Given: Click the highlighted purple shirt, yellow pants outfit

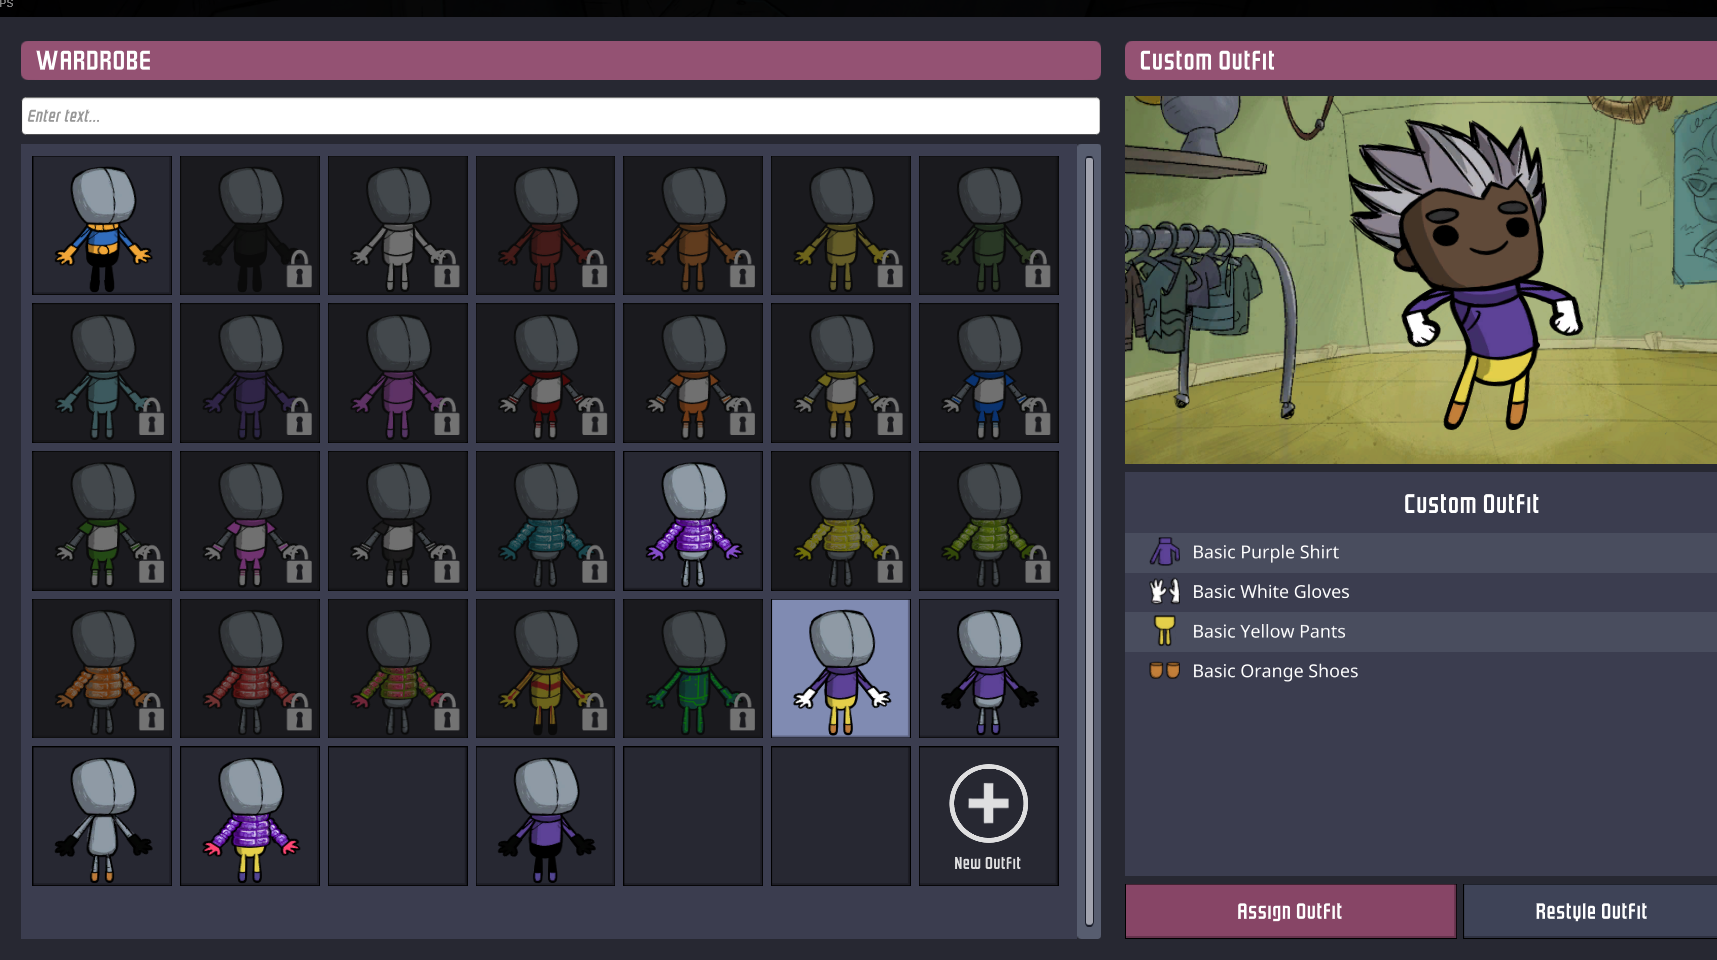Looking at the screenshot, I should pyautogui.click(x=841, y=668).
